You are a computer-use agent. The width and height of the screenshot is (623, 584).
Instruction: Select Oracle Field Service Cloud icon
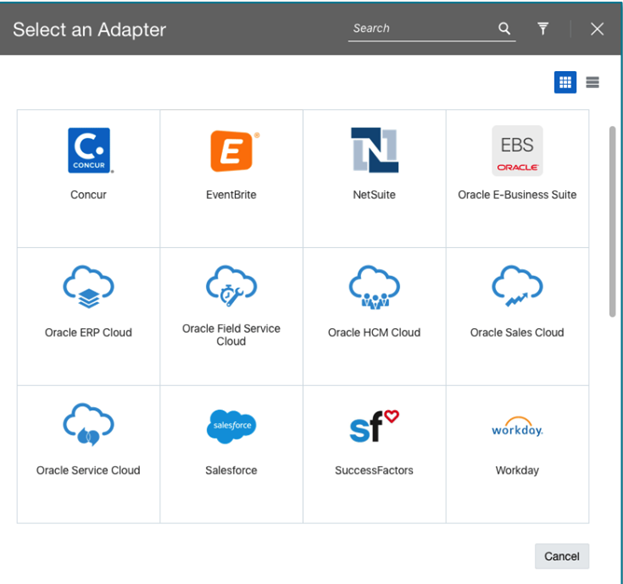(x=231, y=286)
